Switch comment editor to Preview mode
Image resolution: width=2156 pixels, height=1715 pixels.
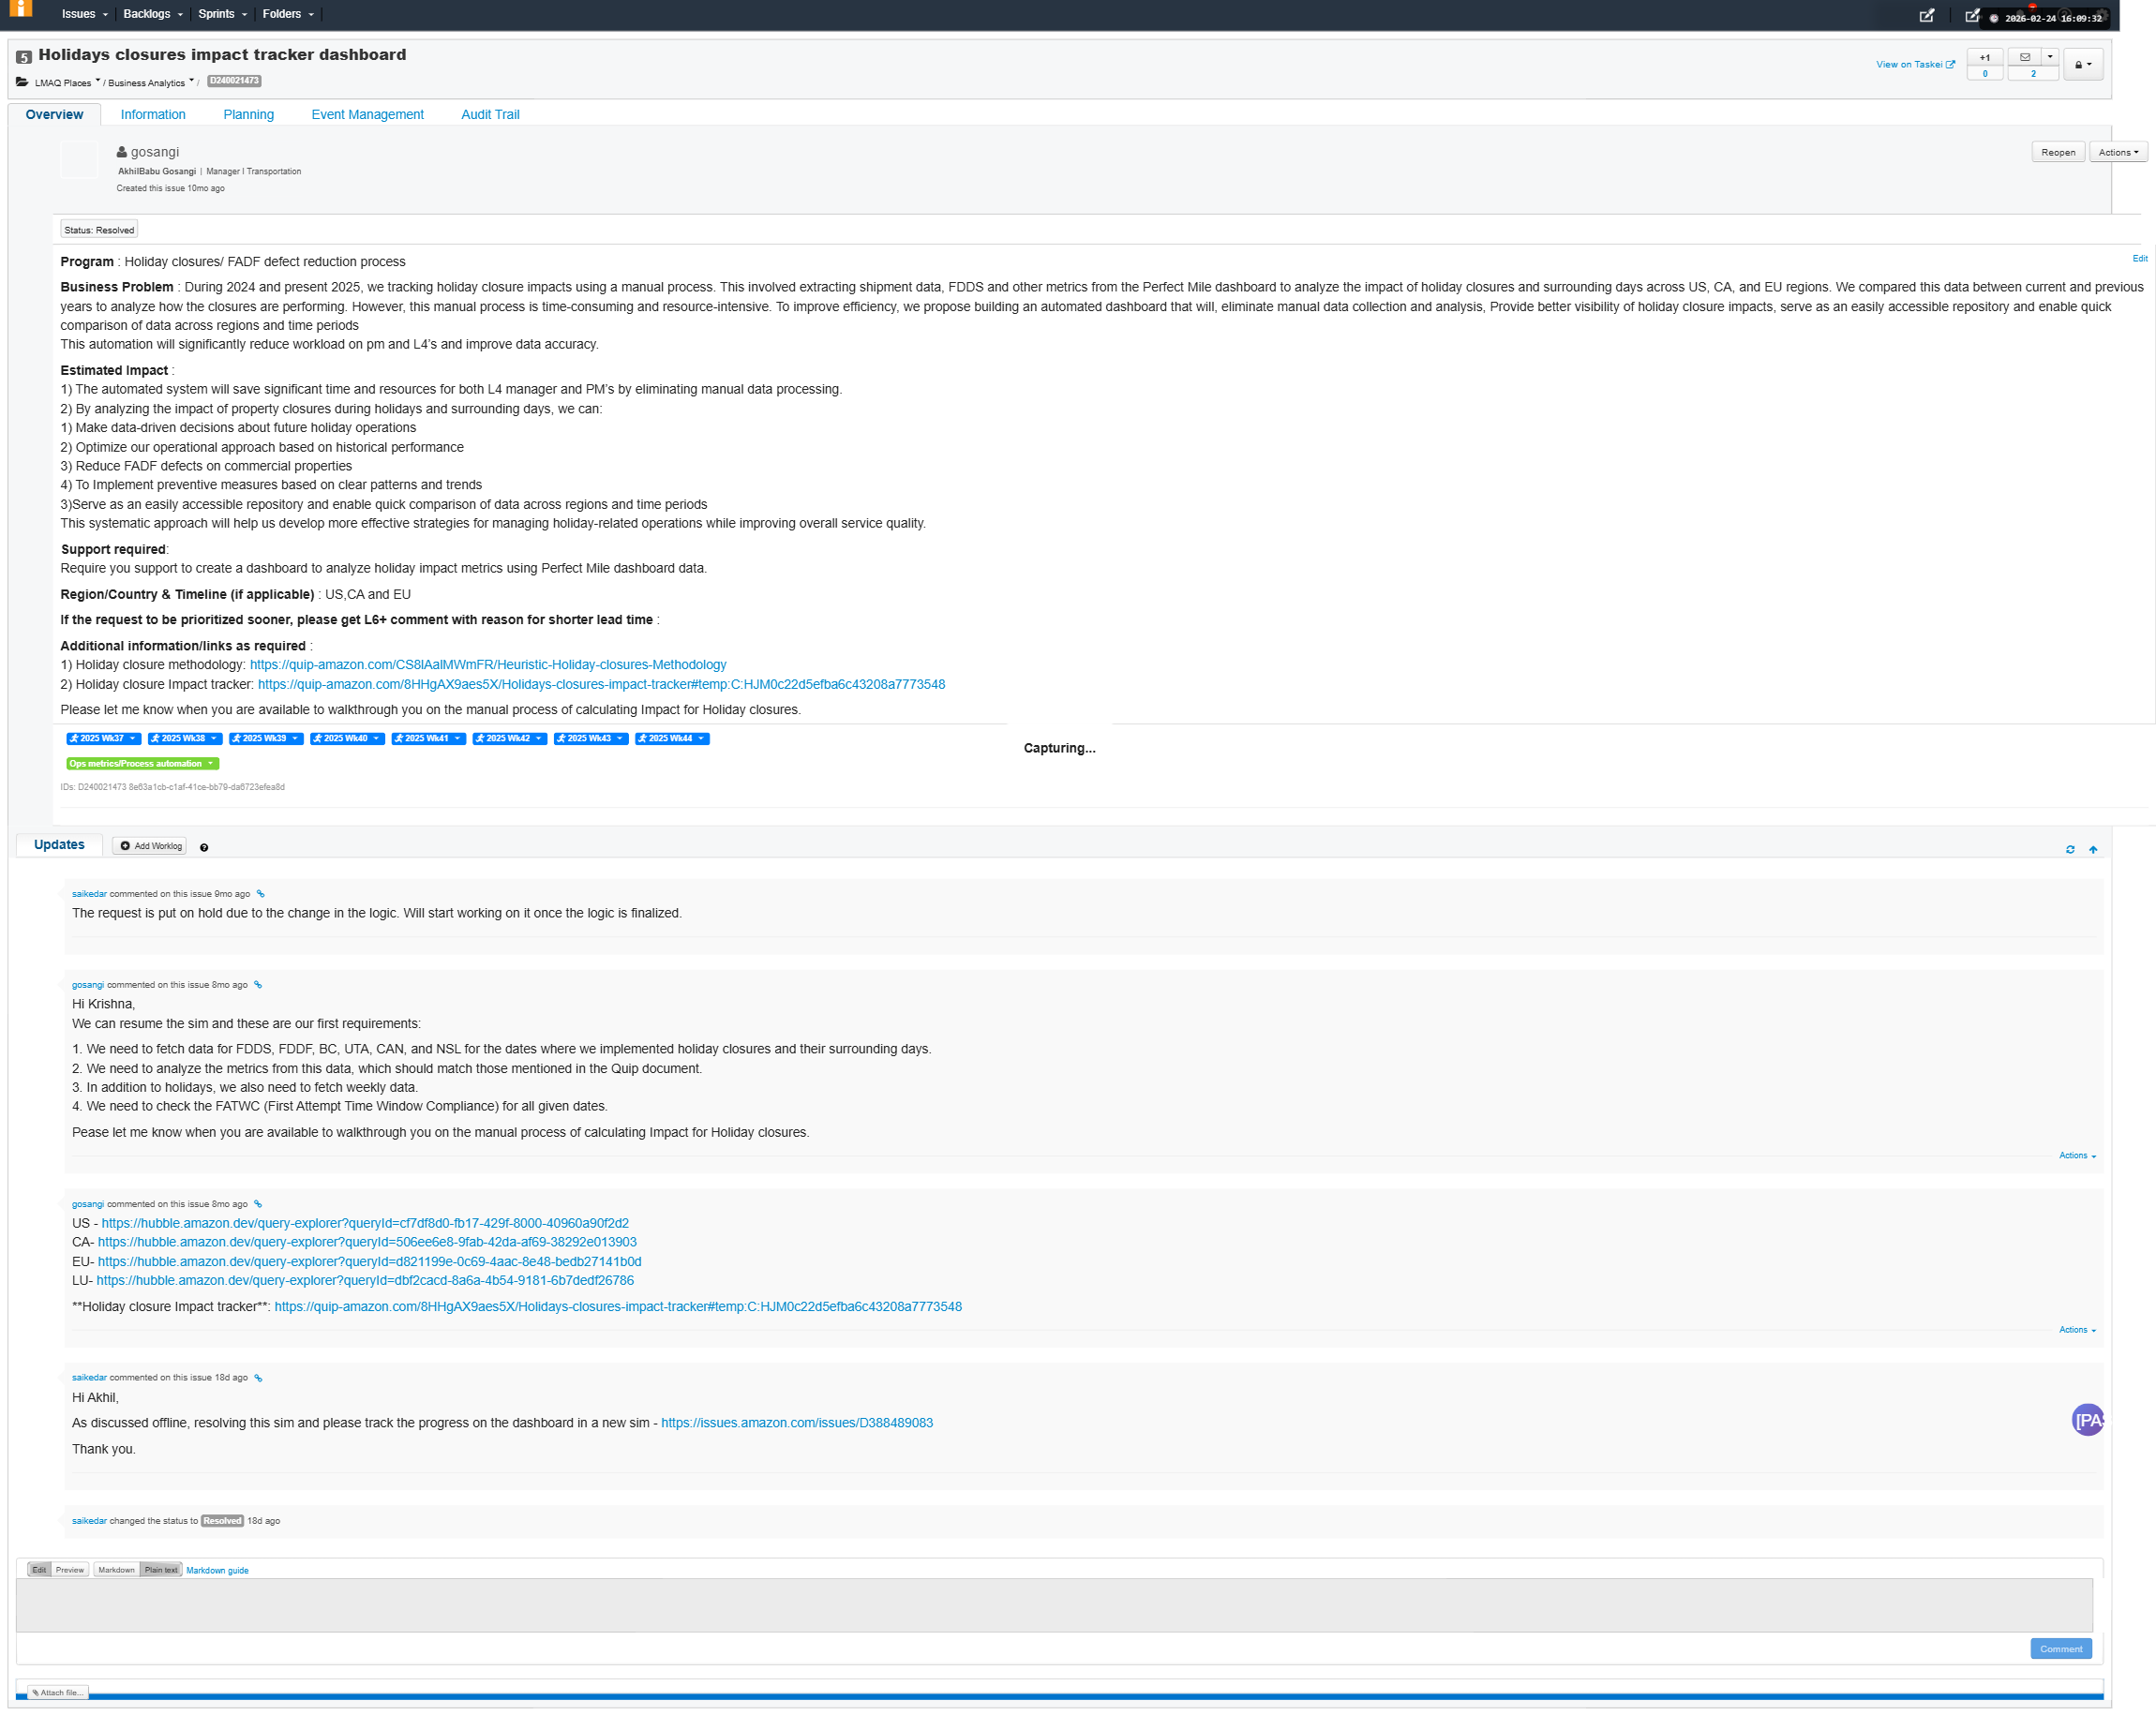(70, 1569)
